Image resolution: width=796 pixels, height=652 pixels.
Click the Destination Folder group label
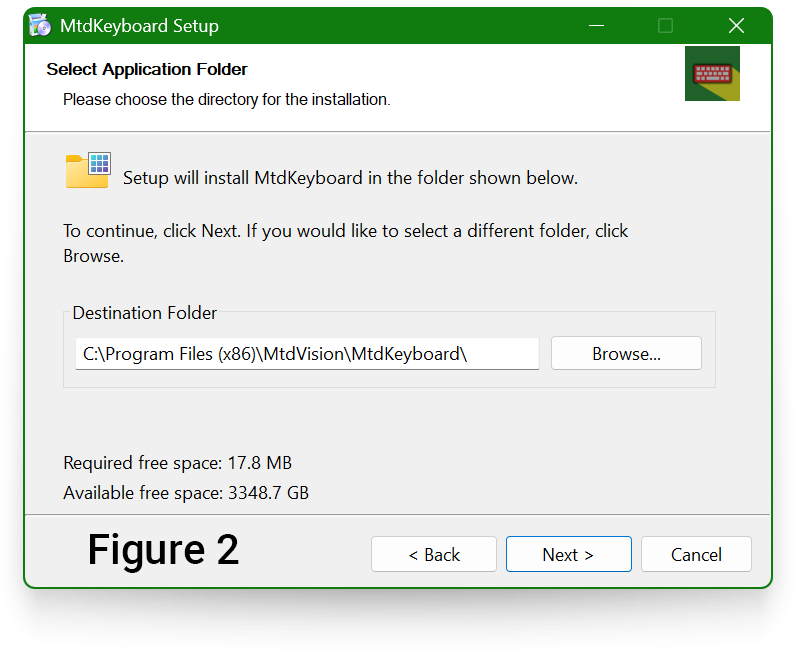click(145, 313)
